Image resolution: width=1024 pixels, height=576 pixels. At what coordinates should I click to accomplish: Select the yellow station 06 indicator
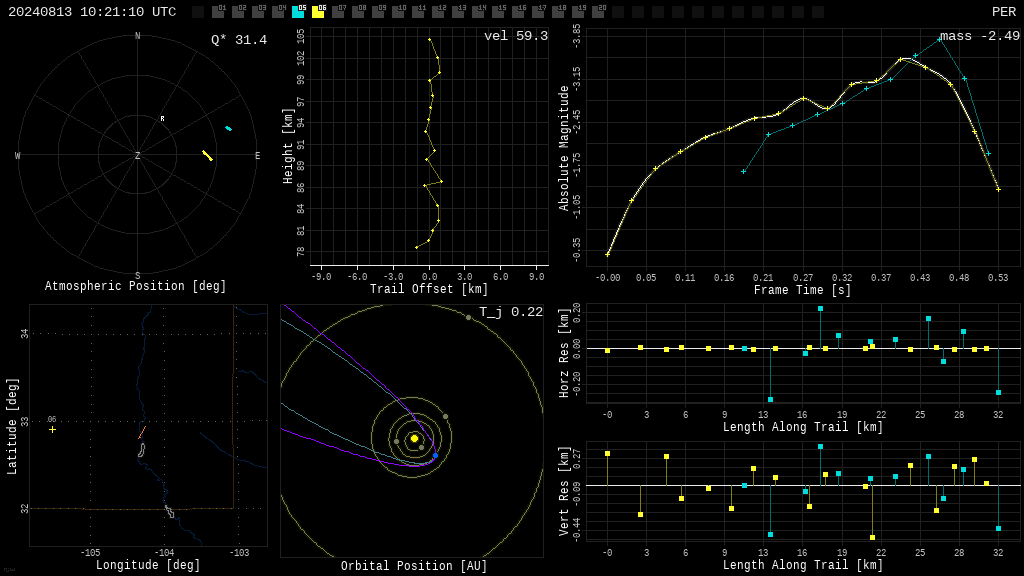pos(319,11)
